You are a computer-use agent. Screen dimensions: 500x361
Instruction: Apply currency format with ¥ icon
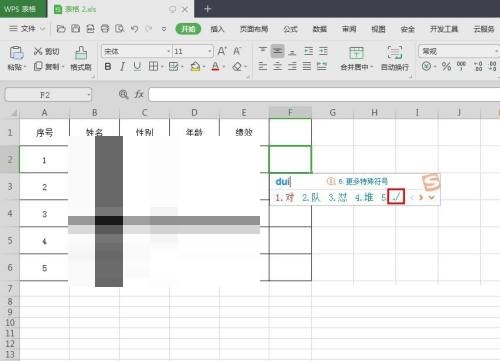[426, 66]
